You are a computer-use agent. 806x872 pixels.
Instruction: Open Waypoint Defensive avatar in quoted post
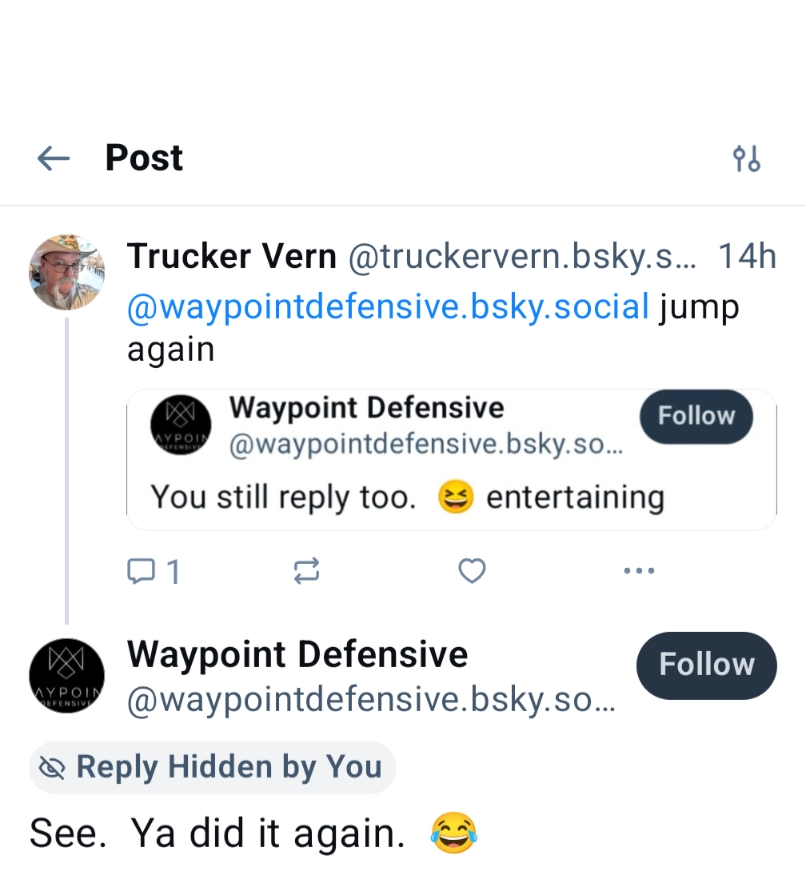[180, 426]
